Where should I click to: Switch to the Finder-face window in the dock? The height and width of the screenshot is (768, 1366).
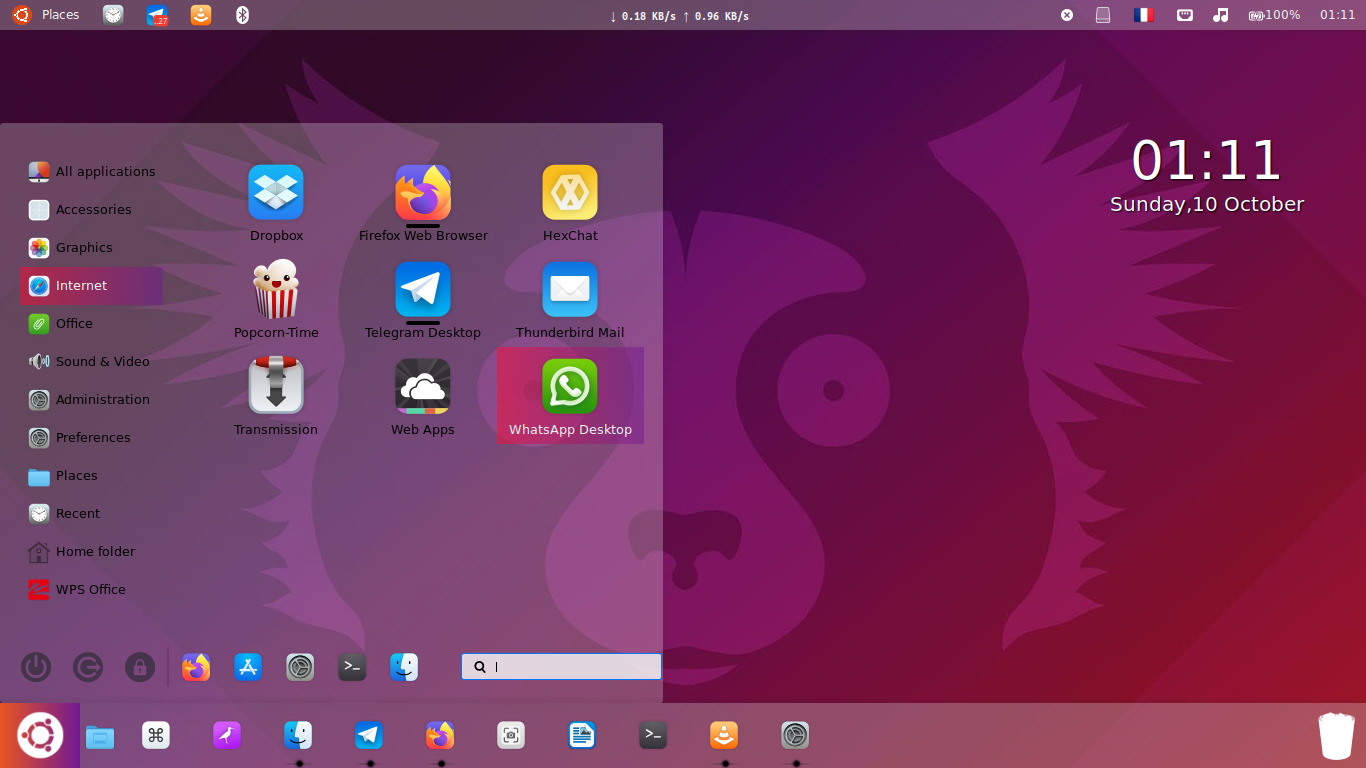298,736
